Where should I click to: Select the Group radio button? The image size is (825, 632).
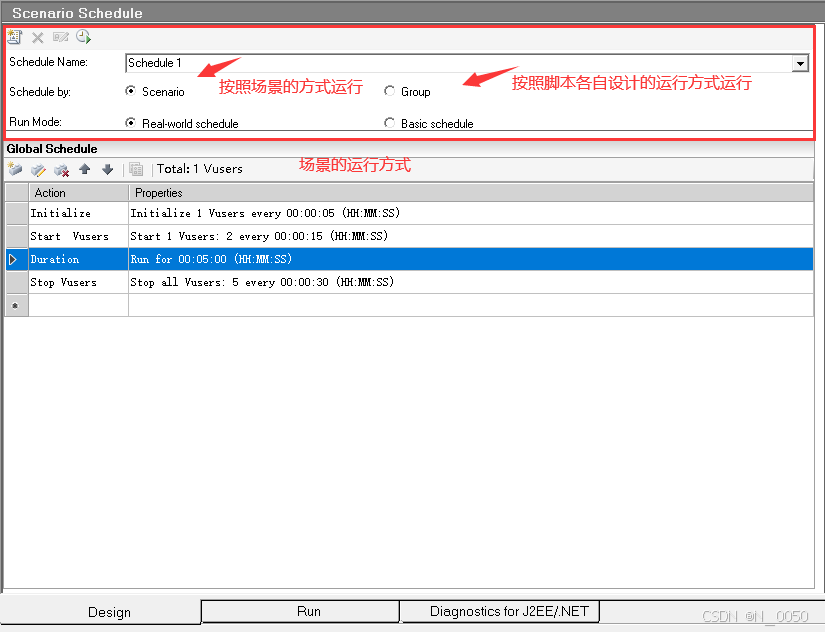[389, 91]
